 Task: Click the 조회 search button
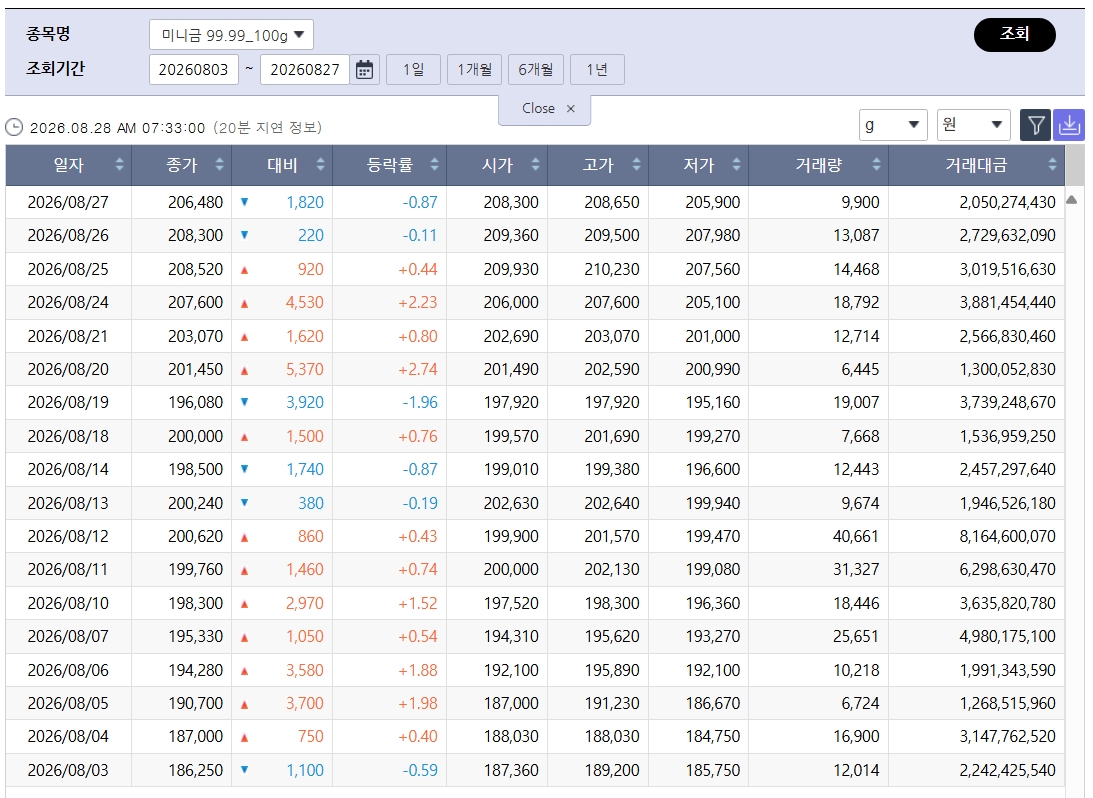[x=1014, y=34]
